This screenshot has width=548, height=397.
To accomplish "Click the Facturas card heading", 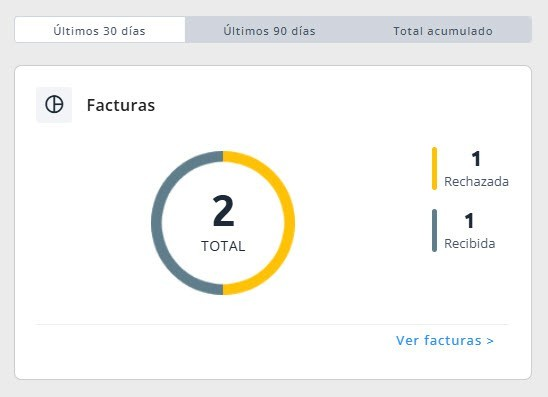I will pyautogui.click(x=121, y=105).
